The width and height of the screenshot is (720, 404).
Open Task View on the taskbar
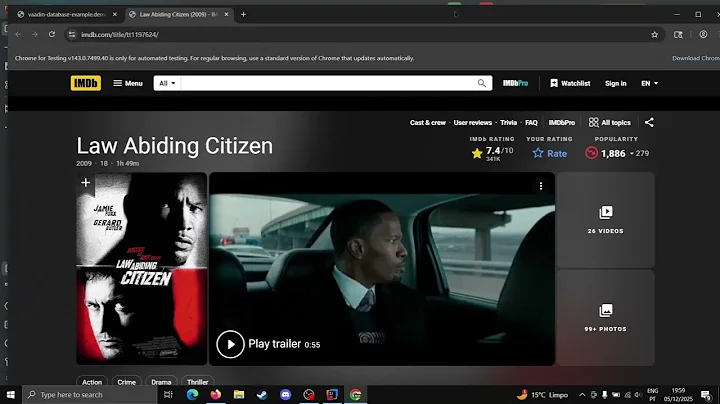(168, 395)
